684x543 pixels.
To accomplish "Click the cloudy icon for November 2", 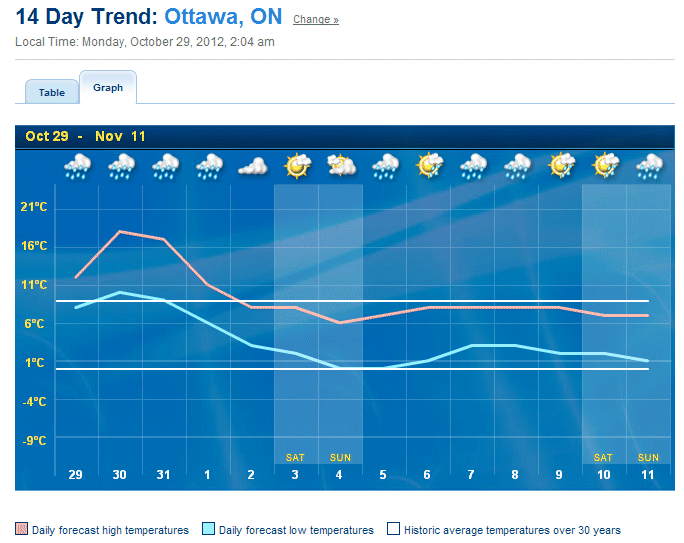I will coord(253,166).
